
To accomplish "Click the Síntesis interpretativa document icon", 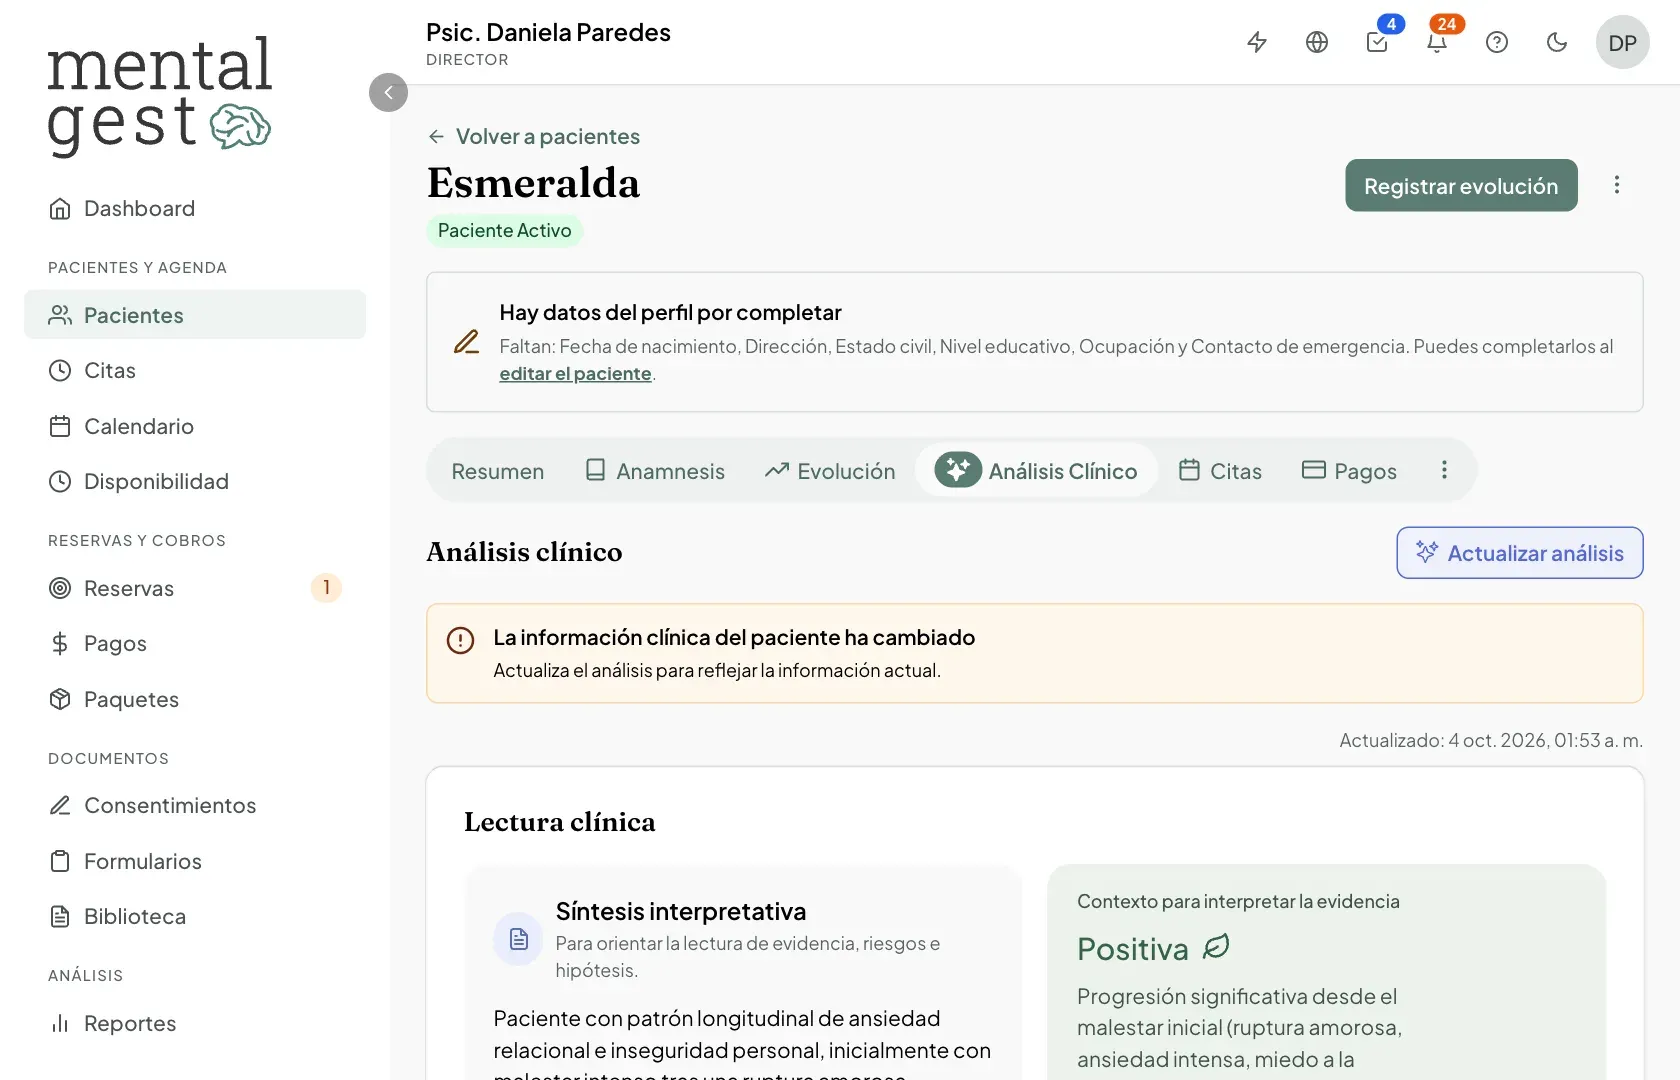I will tap(519, 939).
